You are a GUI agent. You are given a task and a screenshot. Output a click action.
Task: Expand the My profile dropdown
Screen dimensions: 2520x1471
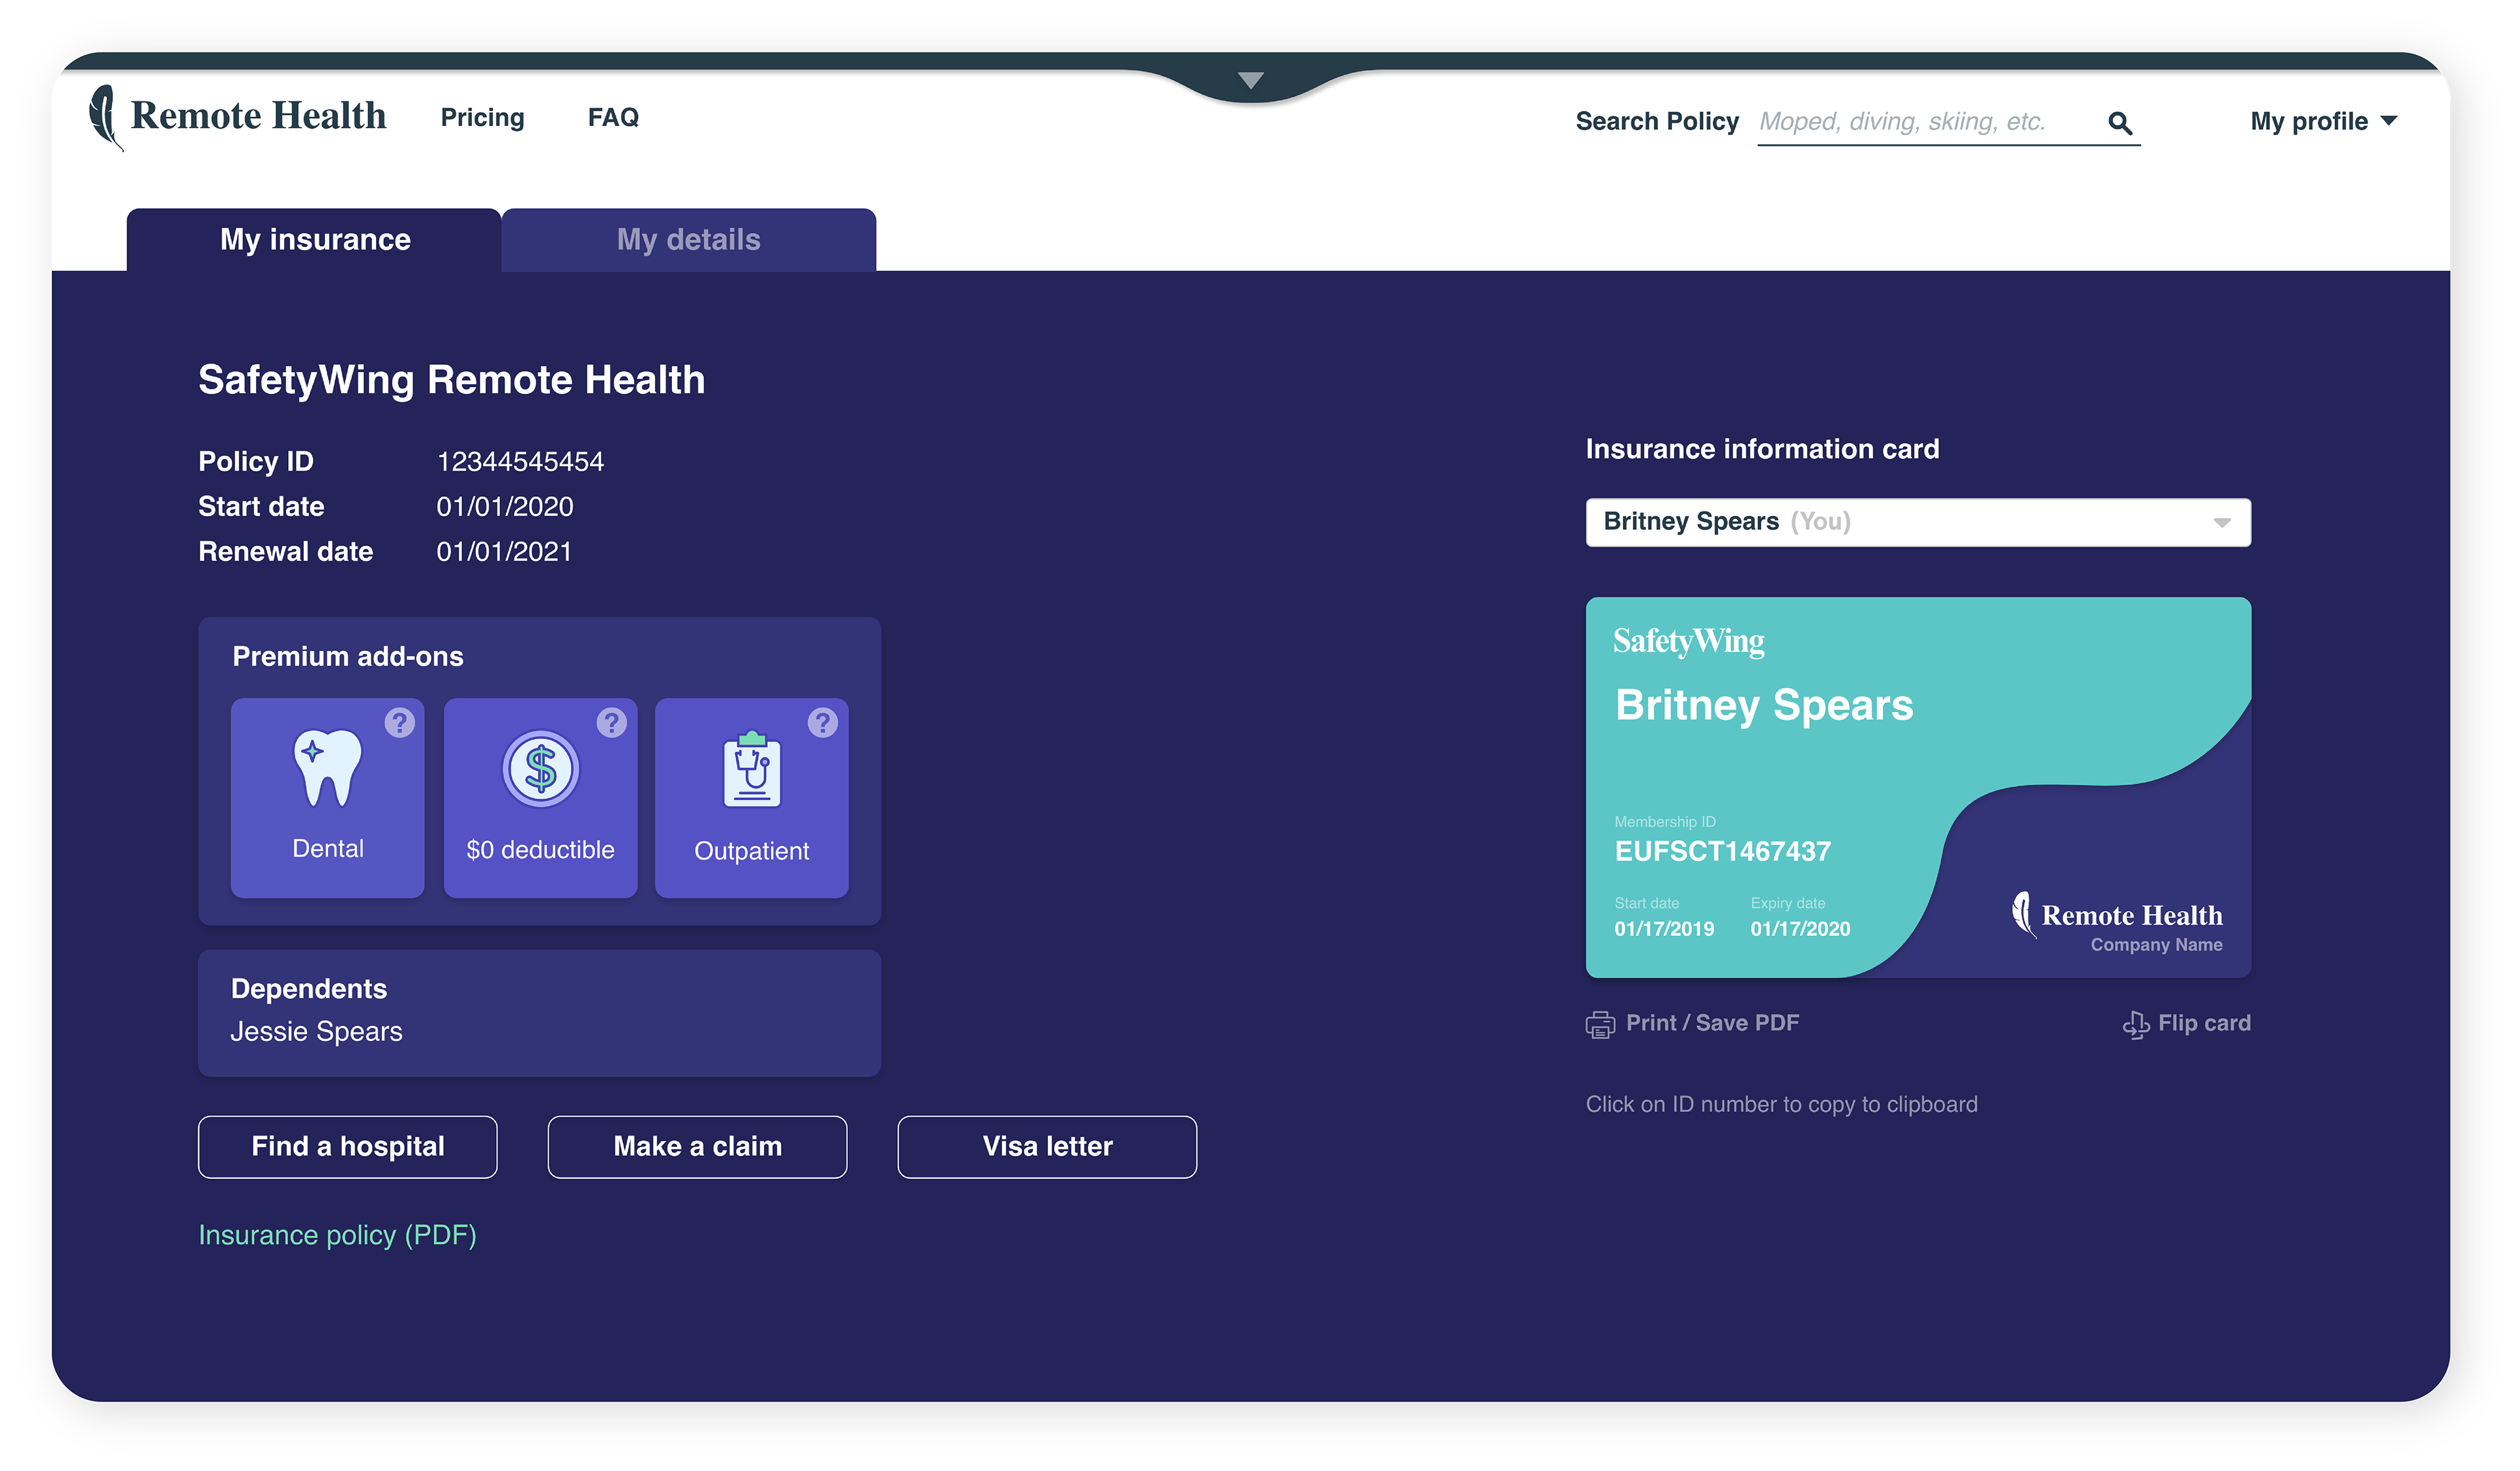pos(2322,121)
